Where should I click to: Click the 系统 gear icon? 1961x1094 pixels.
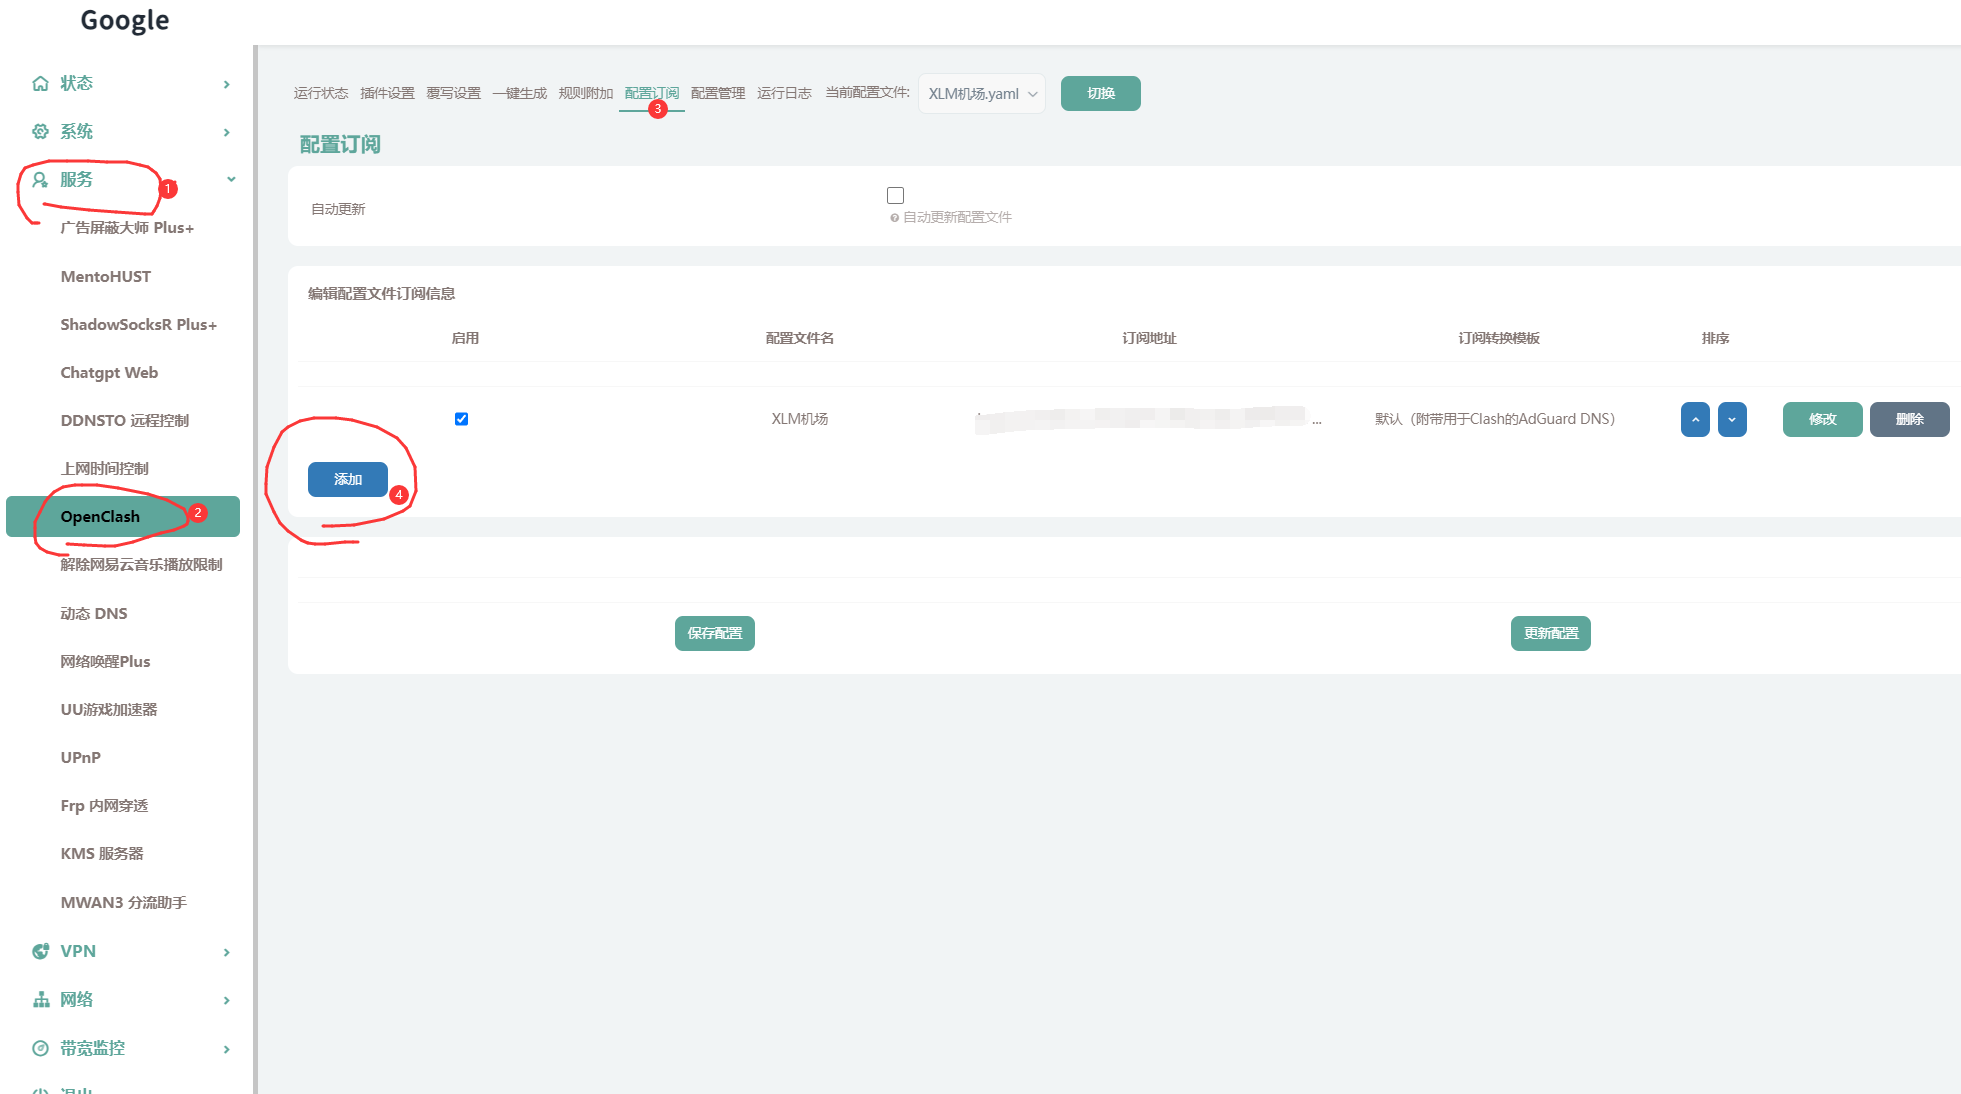click(40, 131)
